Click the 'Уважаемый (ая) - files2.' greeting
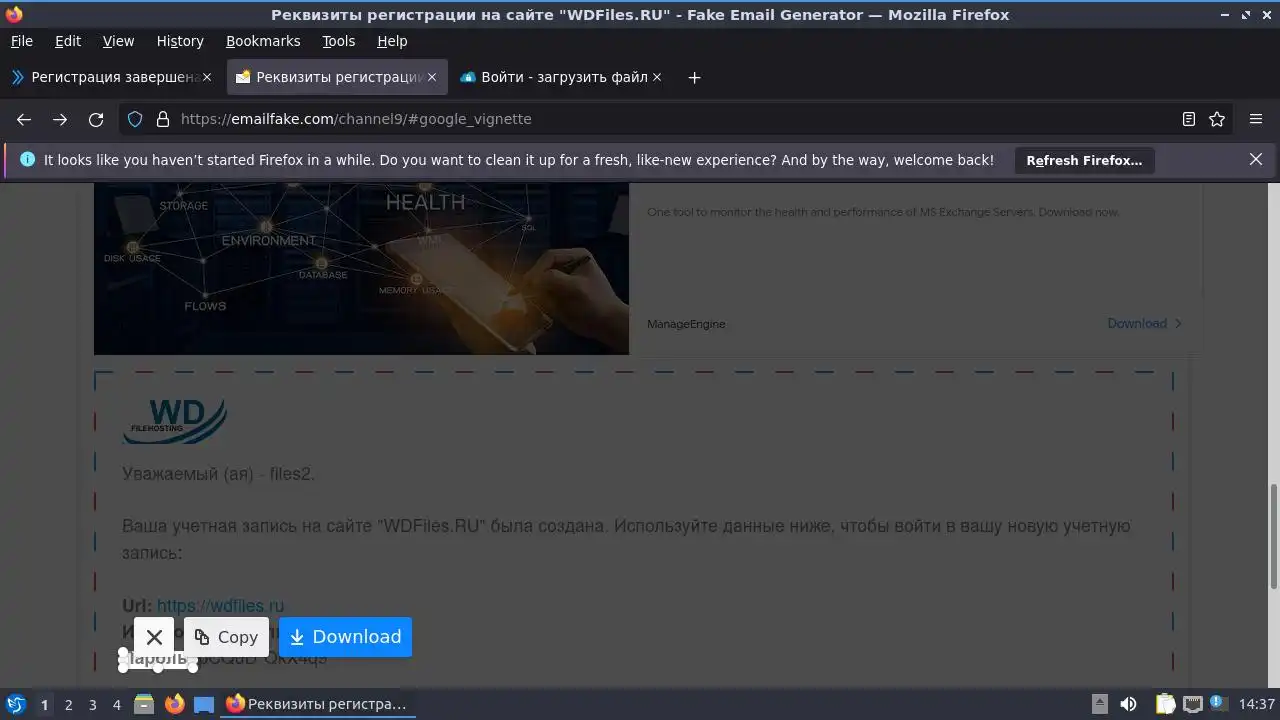1280x720 pixels. [218, 473]
